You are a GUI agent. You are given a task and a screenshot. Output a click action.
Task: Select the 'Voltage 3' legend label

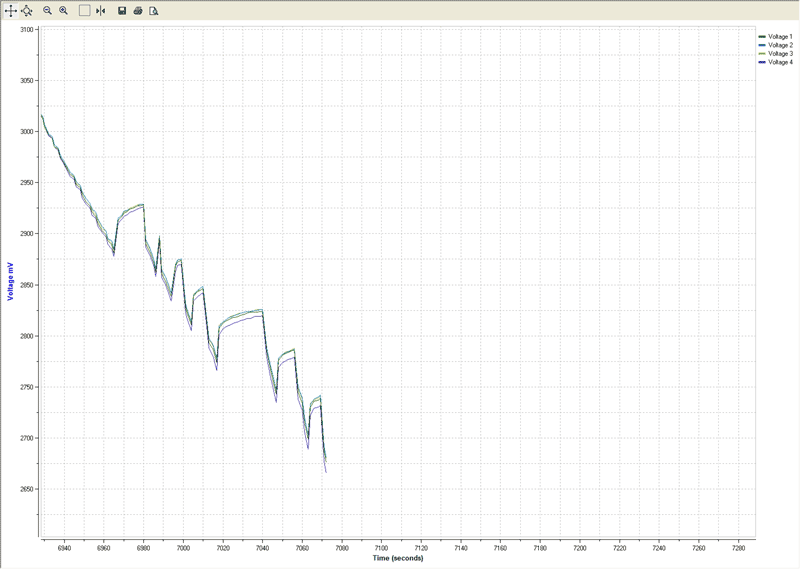pos(780,54)
